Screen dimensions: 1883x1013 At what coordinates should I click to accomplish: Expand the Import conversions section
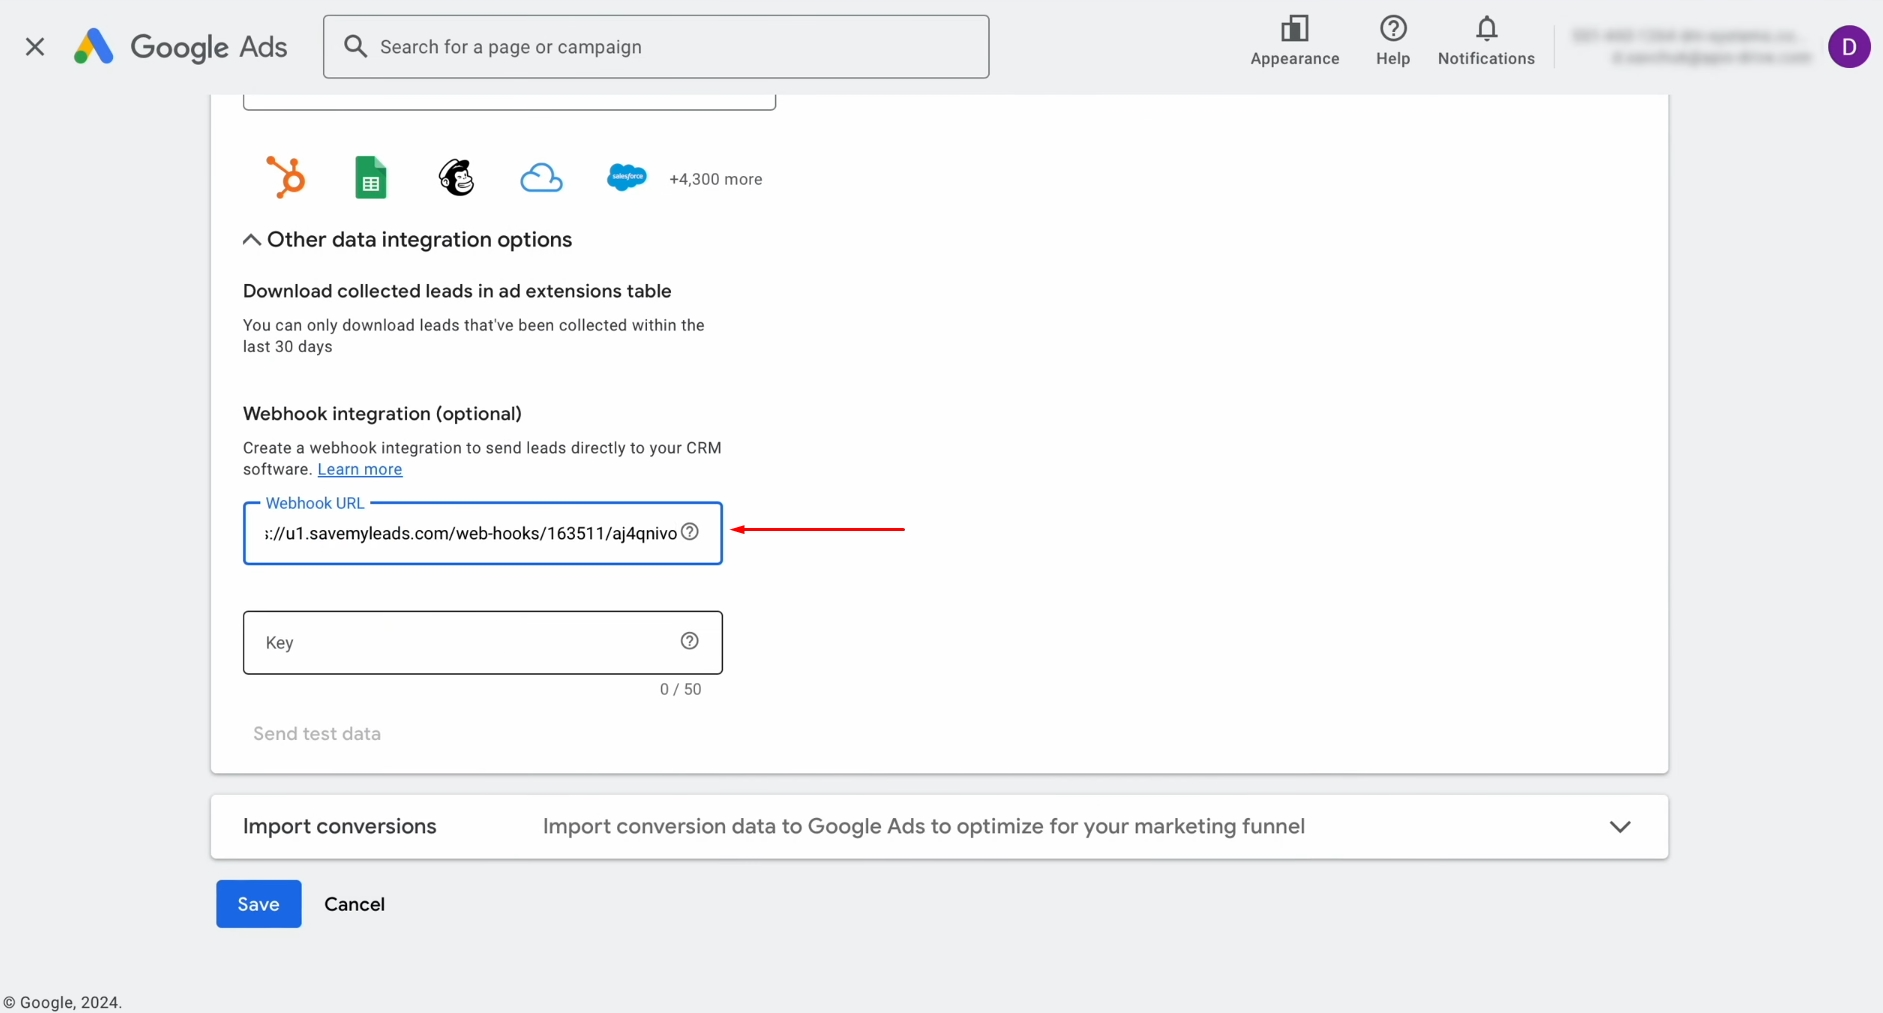1620,827
